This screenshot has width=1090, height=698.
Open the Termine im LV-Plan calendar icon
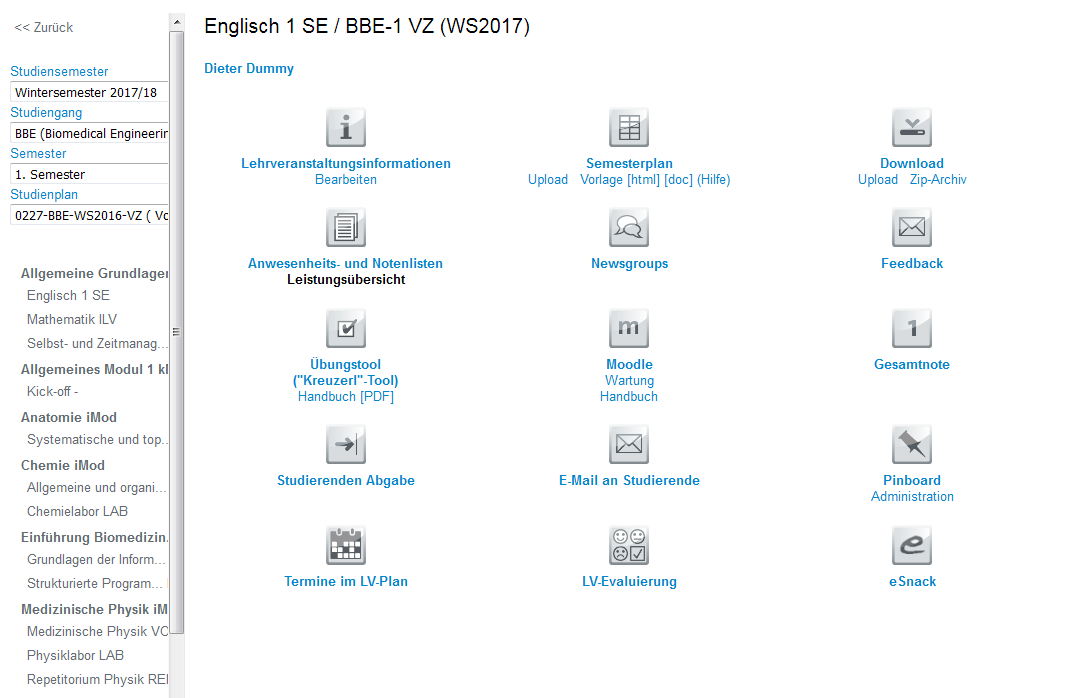click(x=345, y=546)
